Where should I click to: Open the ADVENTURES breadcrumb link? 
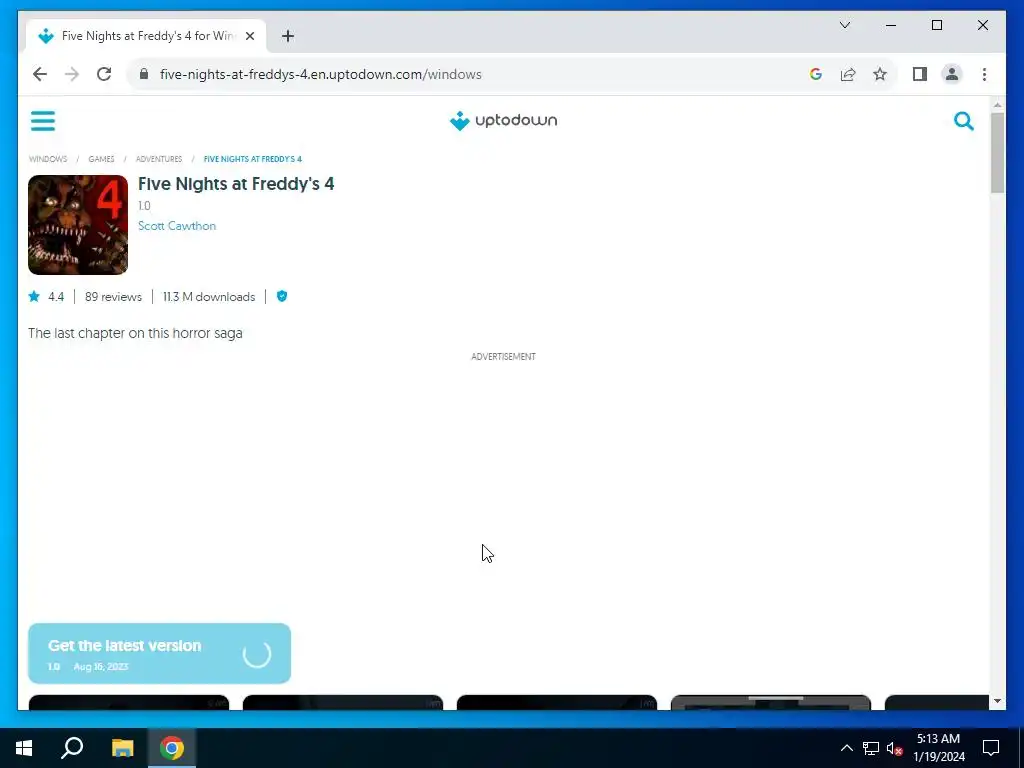click(159, 159)
